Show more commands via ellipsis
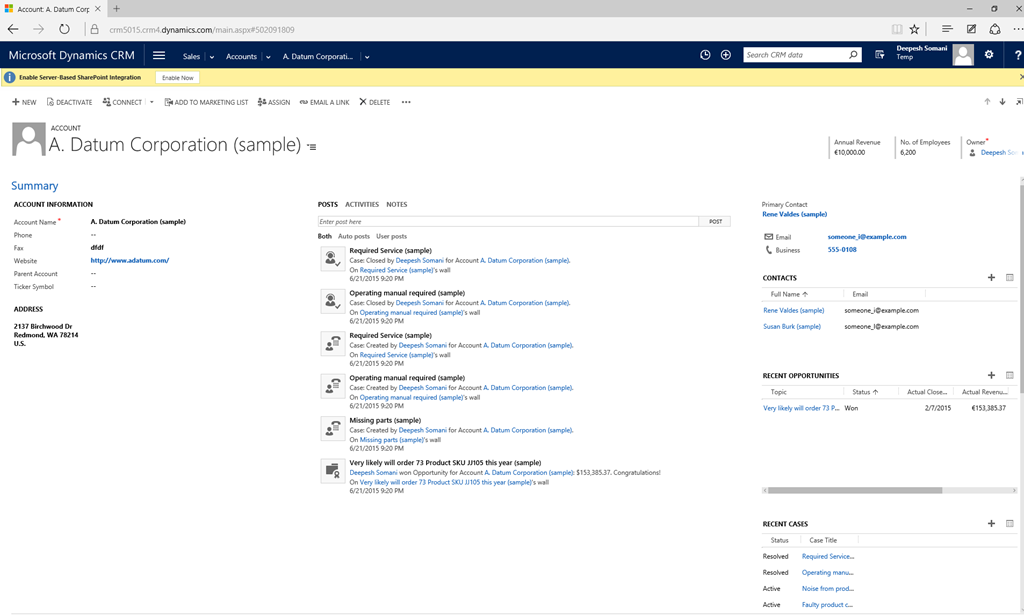Viewport: 1024px width, 615px height. (406, 102)
